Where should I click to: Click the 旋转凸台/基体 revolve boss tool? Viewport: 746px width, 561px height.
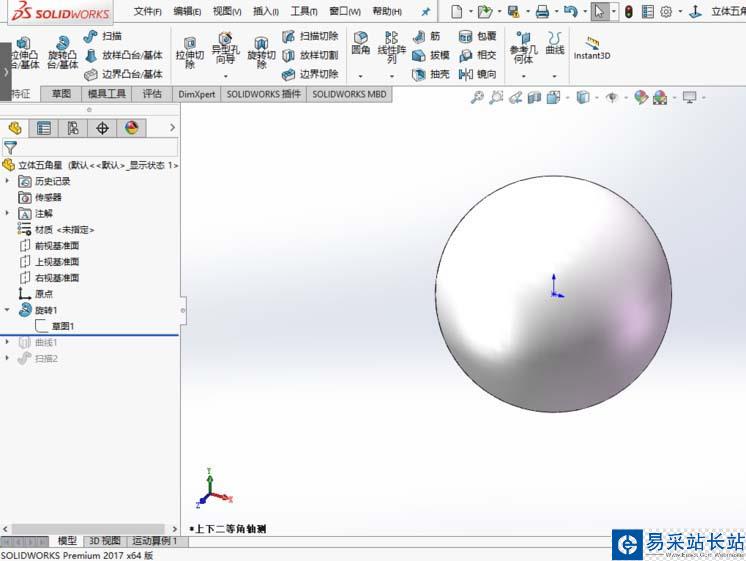62,53
